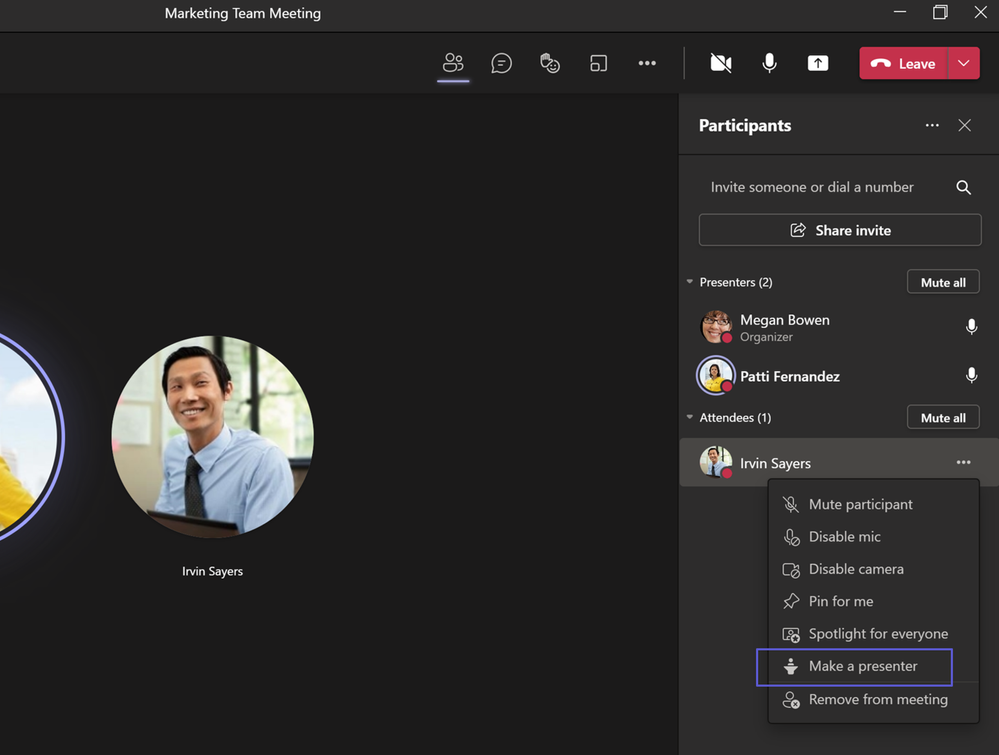Click the Share invite button
This screenshot has width=999, height=755.
840,230
